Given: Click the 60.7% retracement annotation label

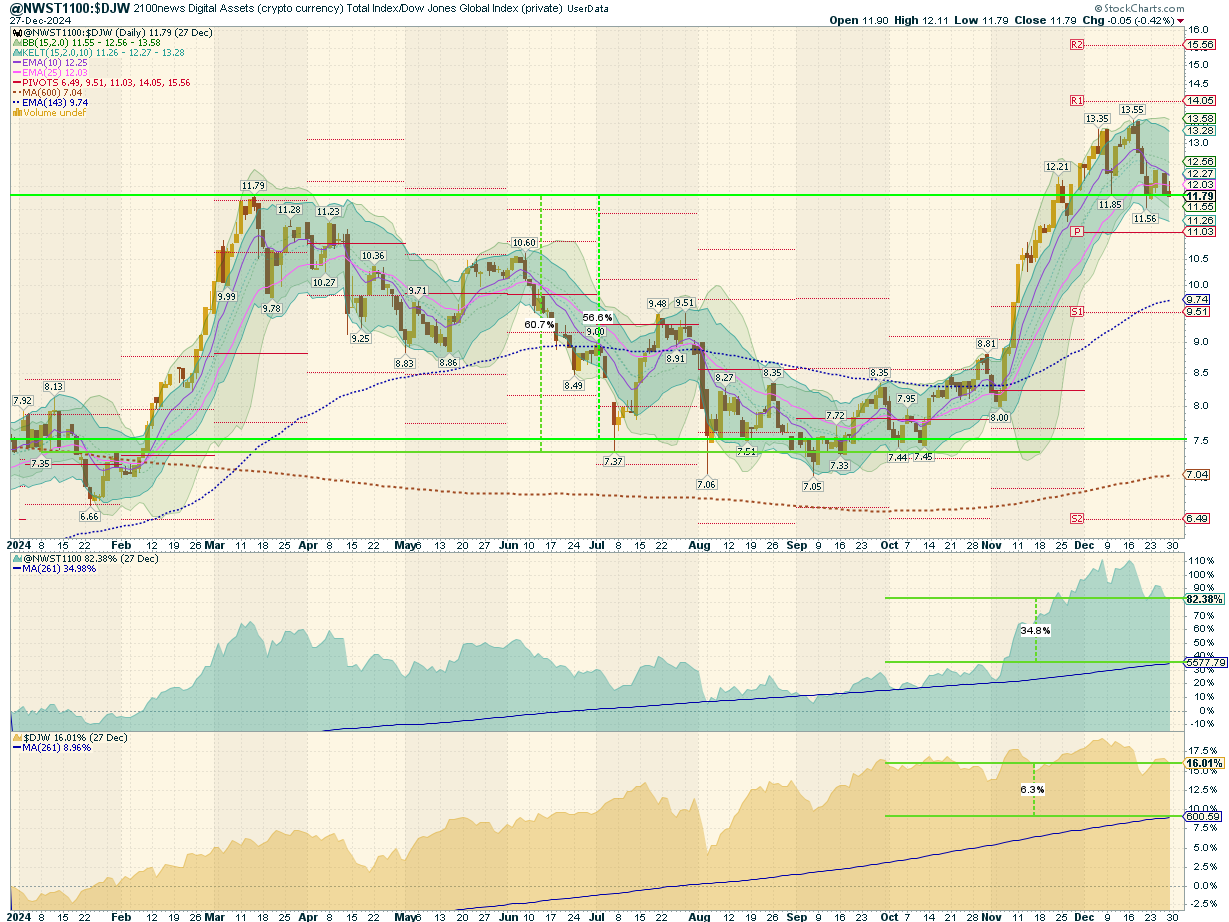Looking at the screenshot, I should 538,325.
